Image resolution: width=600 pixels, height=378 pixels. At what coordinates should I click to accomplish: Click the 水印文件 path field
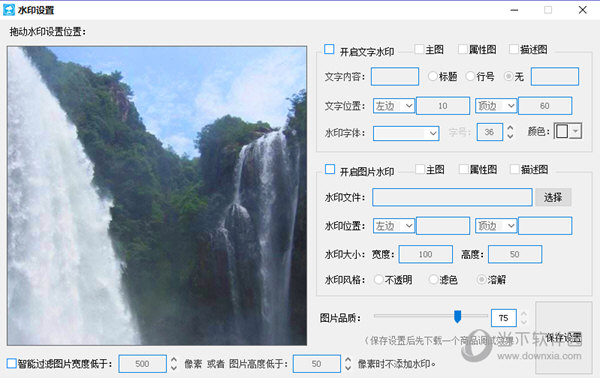pos(452,197)
